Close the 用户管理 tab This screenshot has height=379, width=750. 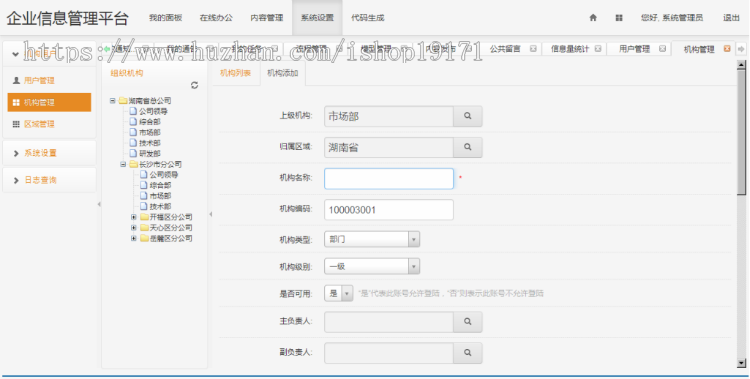[x=662, y=49]
